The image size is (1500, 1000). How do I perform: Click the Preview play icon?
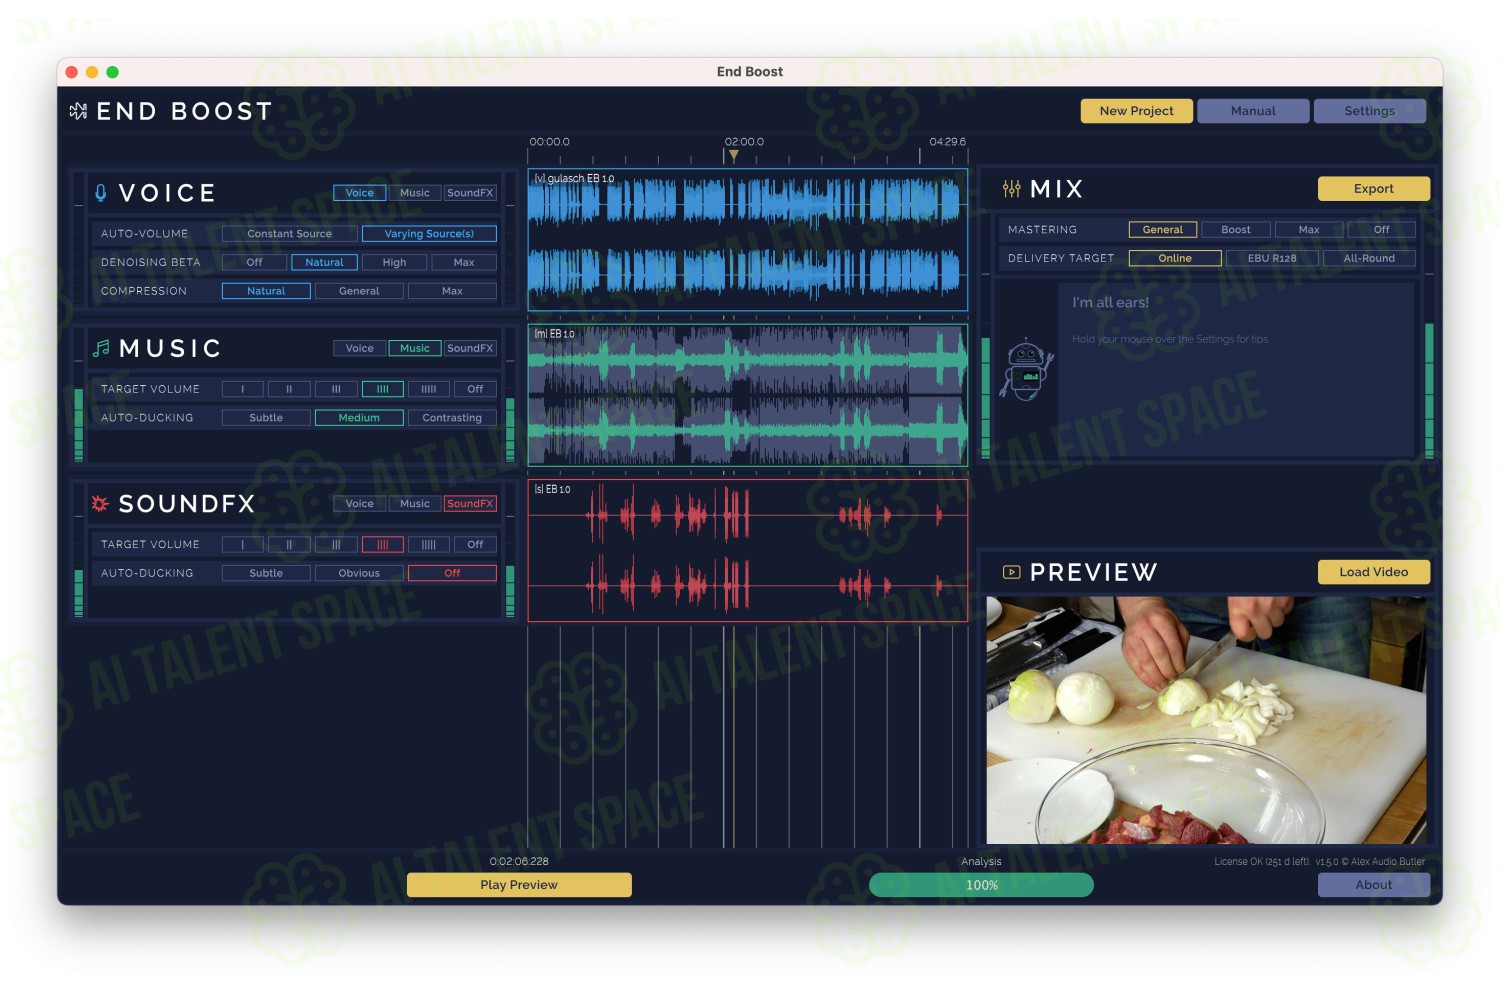[x=1012, y=572]
